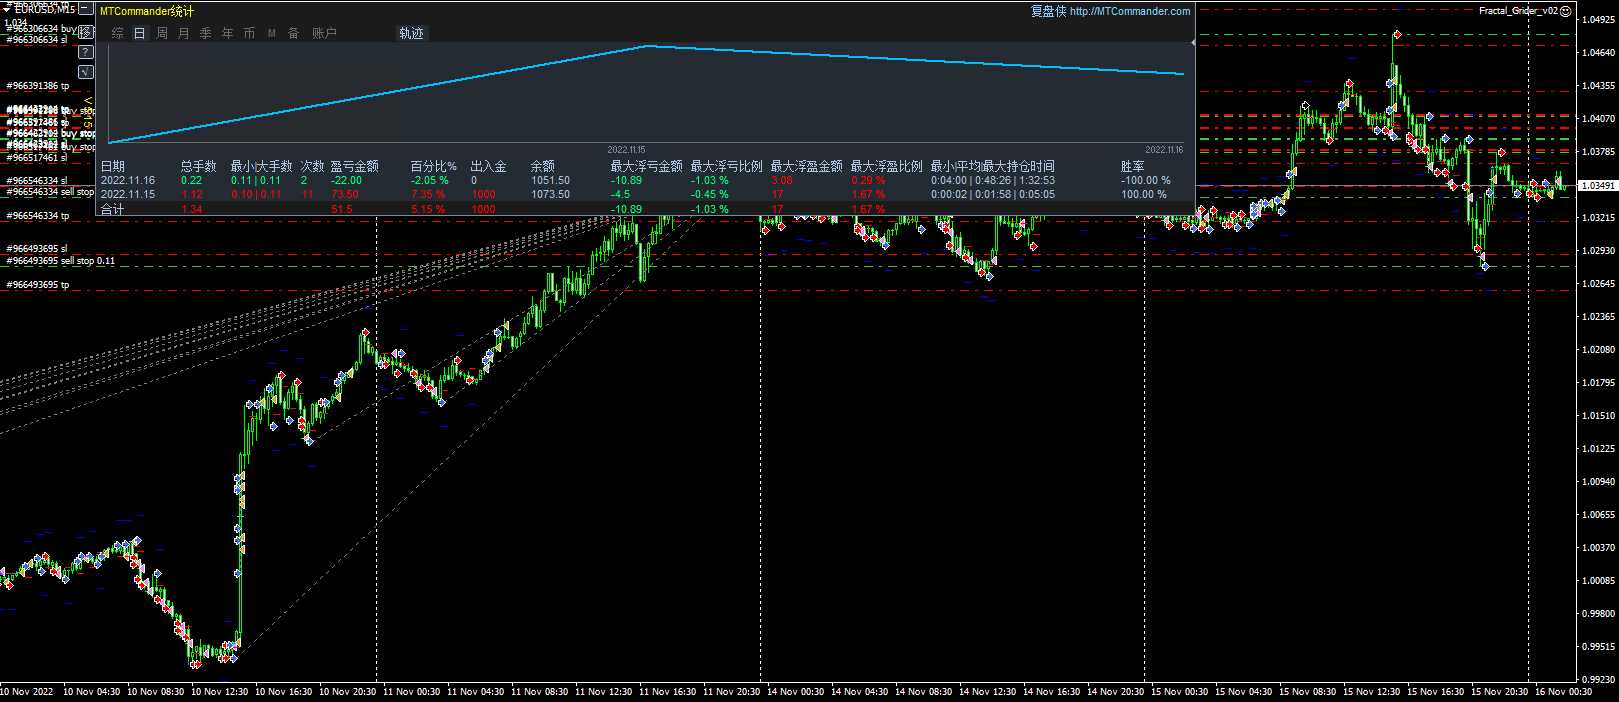1619x702 pixels.
Task: Click the #966517461 sl order label
Action: (x=37, y=158)
